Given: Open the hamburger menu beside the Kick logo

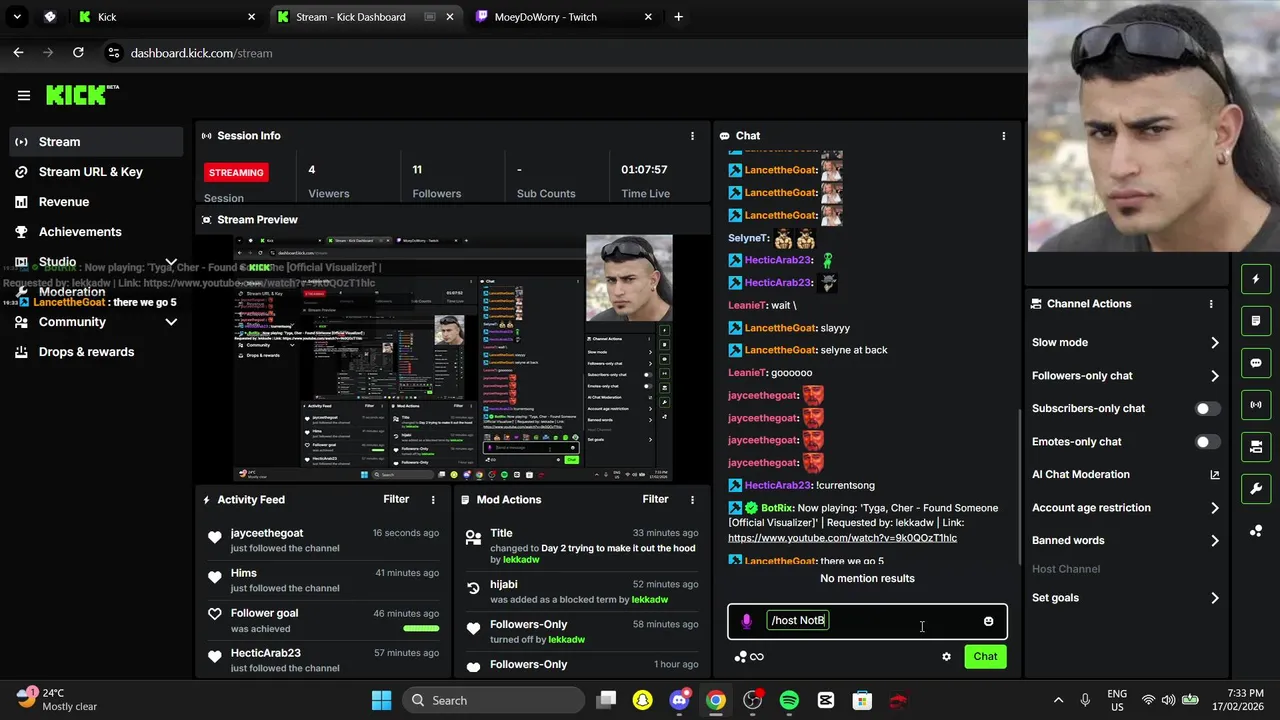Looking at the screenshot, I should coord(24,96).
